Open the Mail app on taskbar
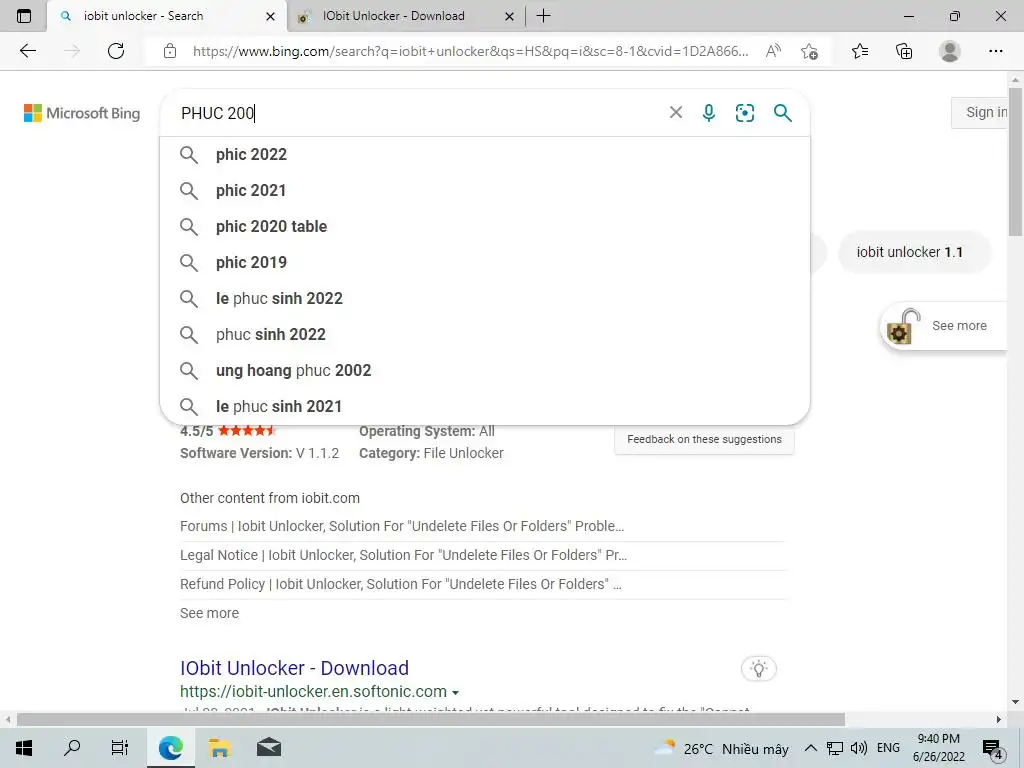 tap(268, 748)
